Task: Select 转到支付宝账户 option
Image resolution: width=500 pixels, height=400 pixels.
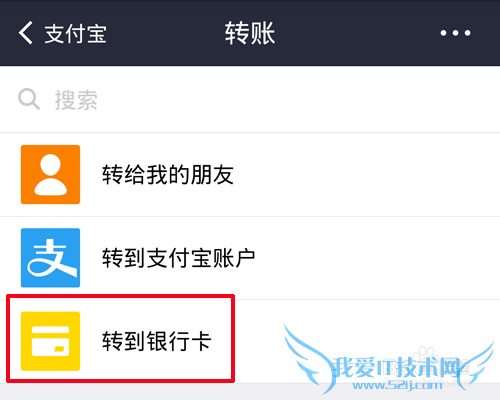Action: 179,258
